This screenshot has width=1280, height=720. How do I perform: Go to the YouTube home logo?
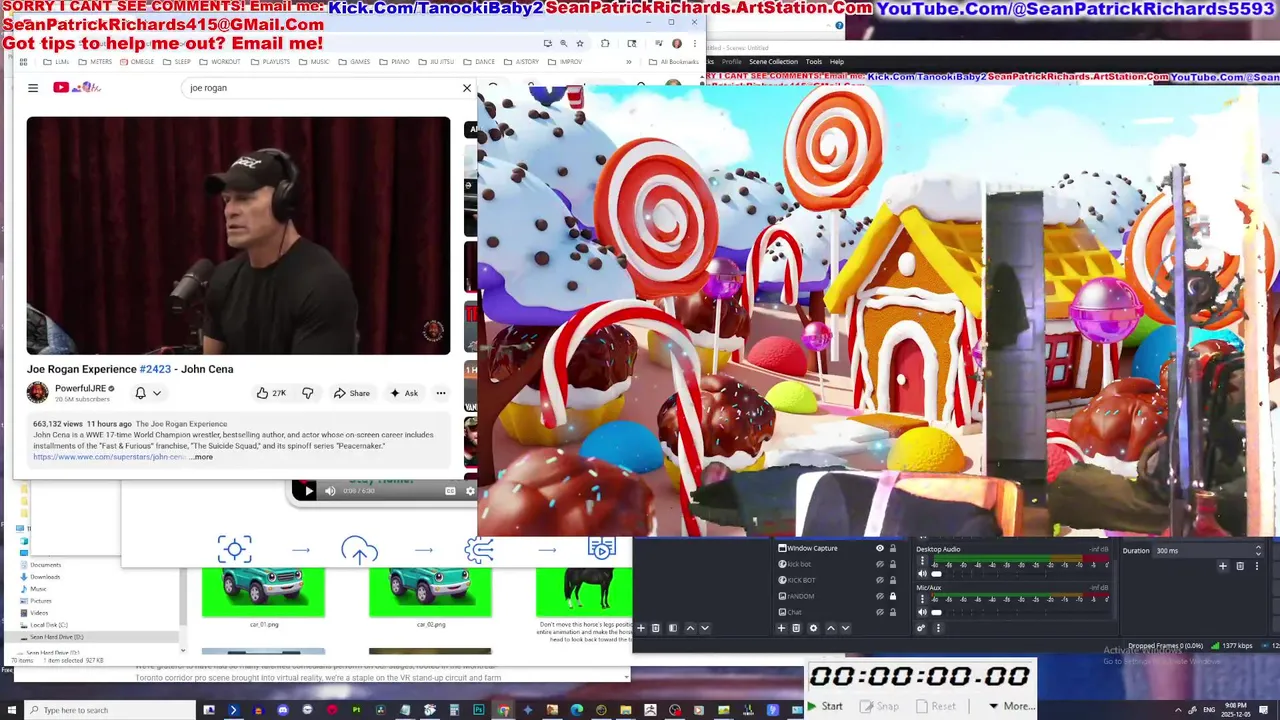(77, 88)
